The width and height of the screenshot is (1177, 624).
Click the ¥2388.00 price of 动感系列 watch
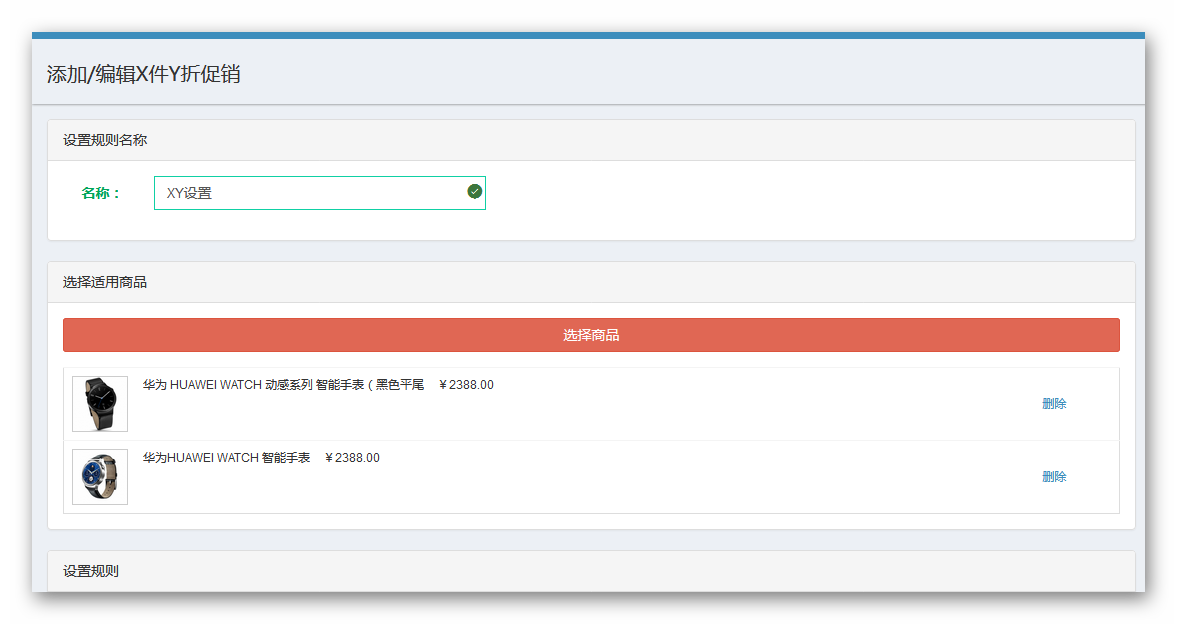[466, 384]
